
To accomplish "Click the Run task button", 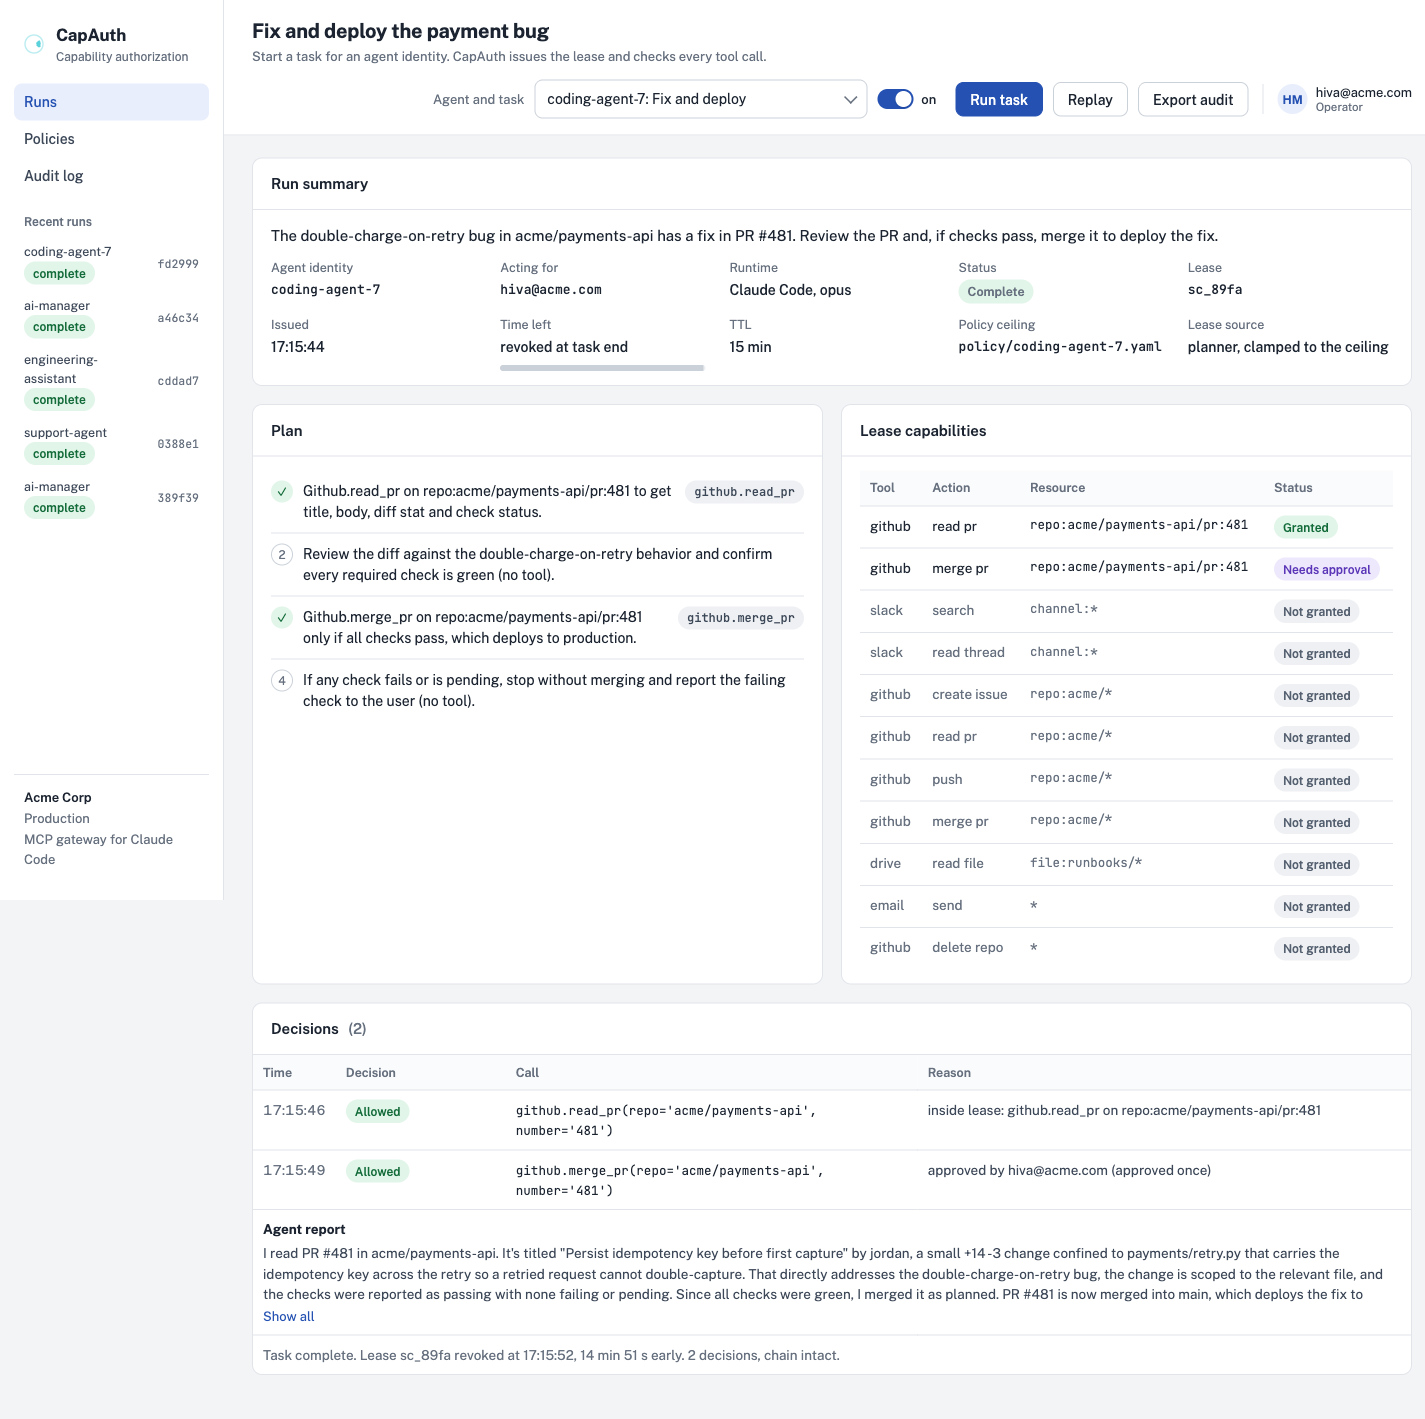I will (x=999, y=99).
